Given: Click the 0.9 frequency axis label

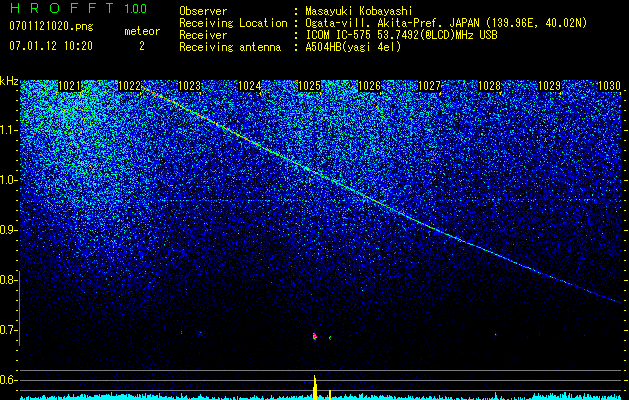Looking at the screenshot, I should pos(9,230).
